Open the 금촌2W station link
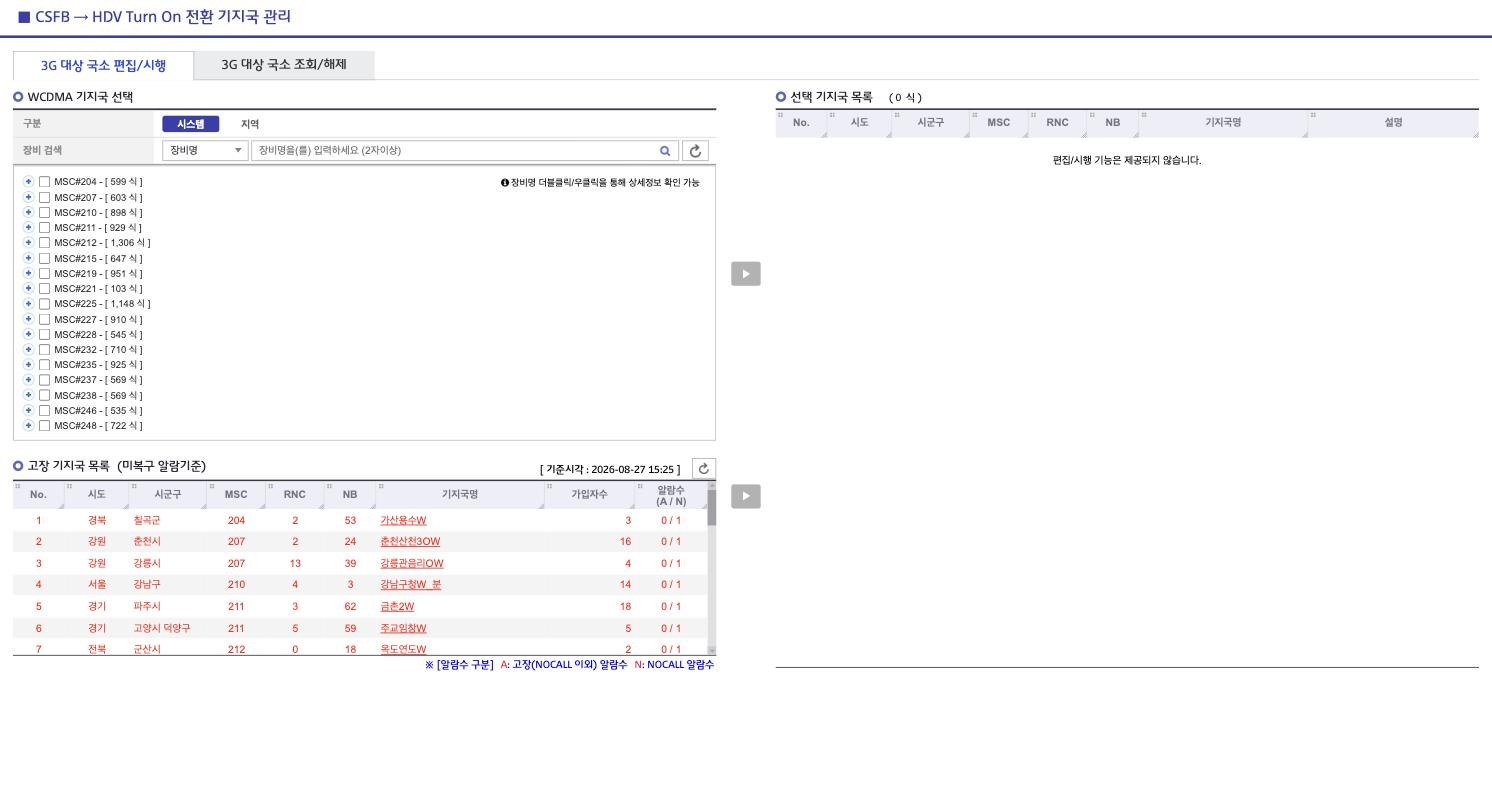 click(397, 607)
